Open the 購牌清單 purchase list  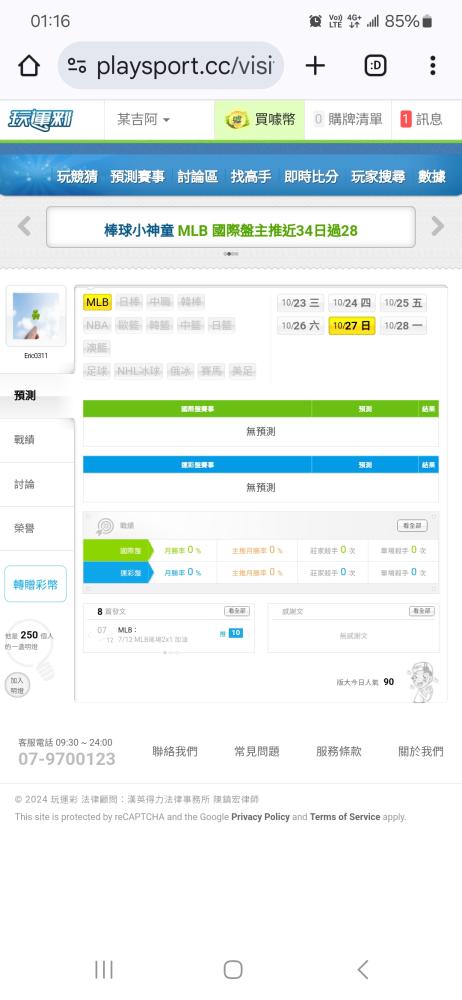coord(348,119)
